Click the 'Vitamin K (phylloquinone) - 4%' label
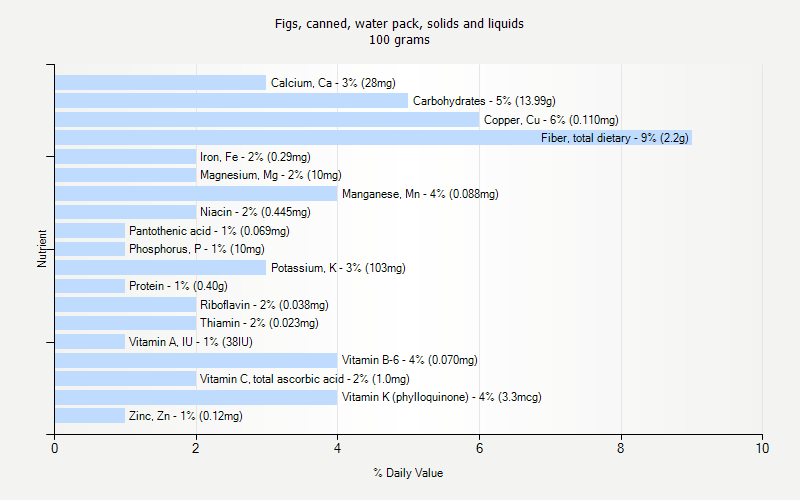 click(x=418, y=397)
